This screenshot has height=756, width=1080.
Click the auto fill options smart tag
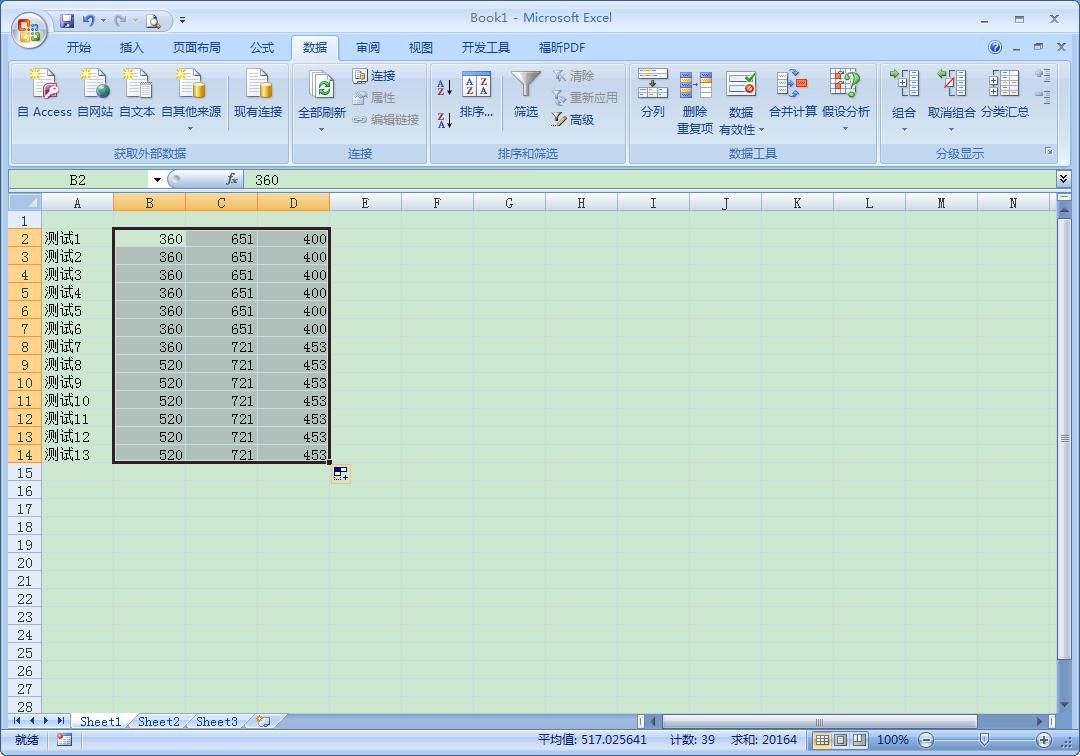[340, 474]
